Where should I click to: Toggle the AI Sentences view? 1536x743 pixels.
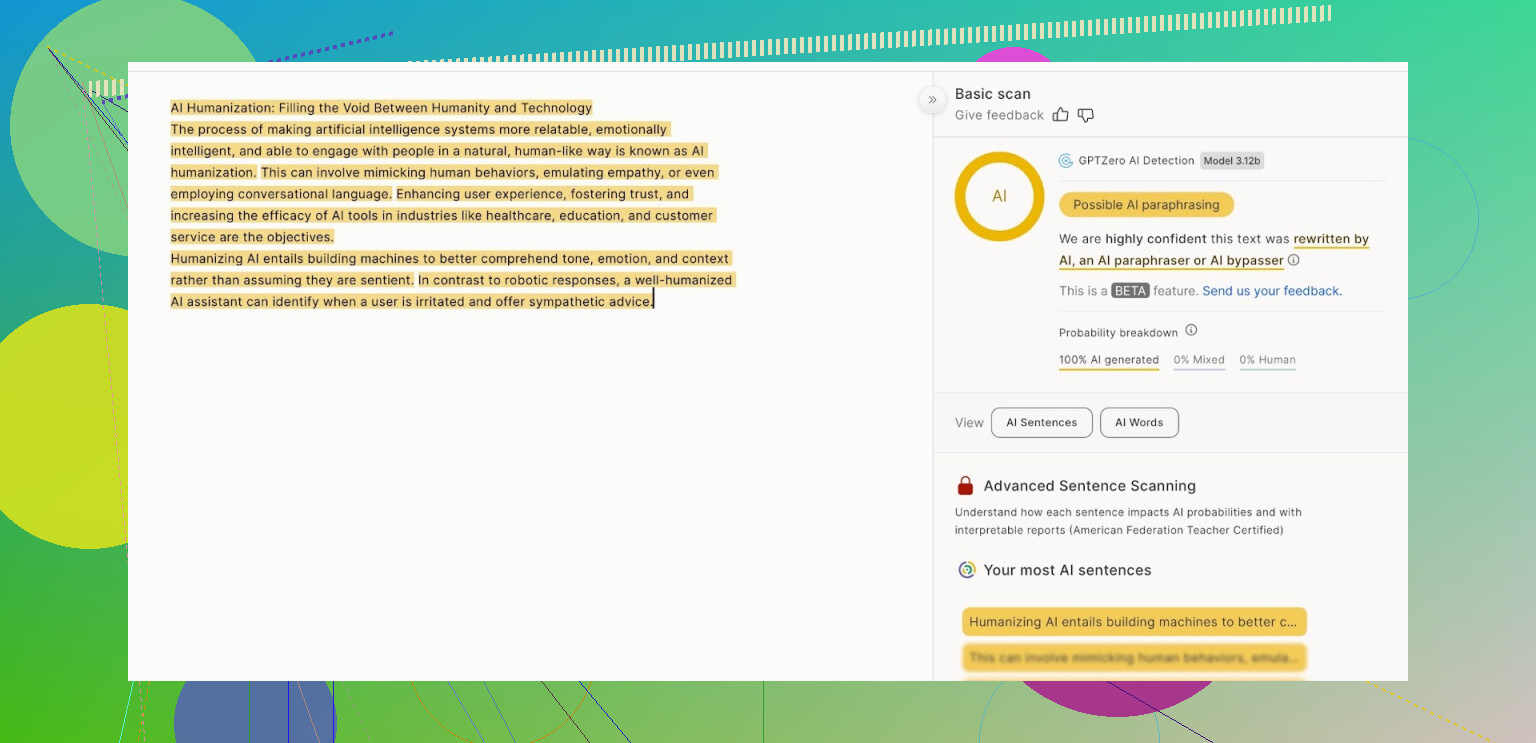[x=1041, y=423]
